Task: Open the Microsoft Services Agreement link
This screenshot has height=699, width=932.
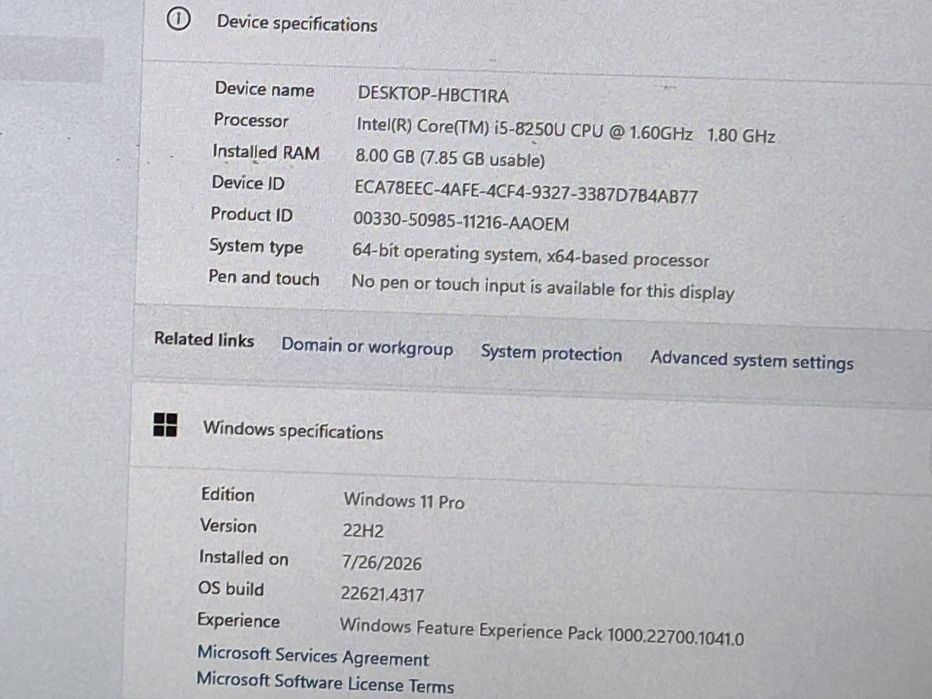Action: [x=313, y=656]
